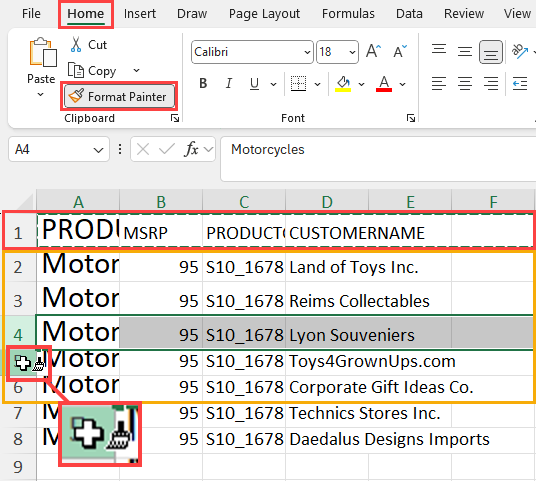Select column A header

coord(78,201)
